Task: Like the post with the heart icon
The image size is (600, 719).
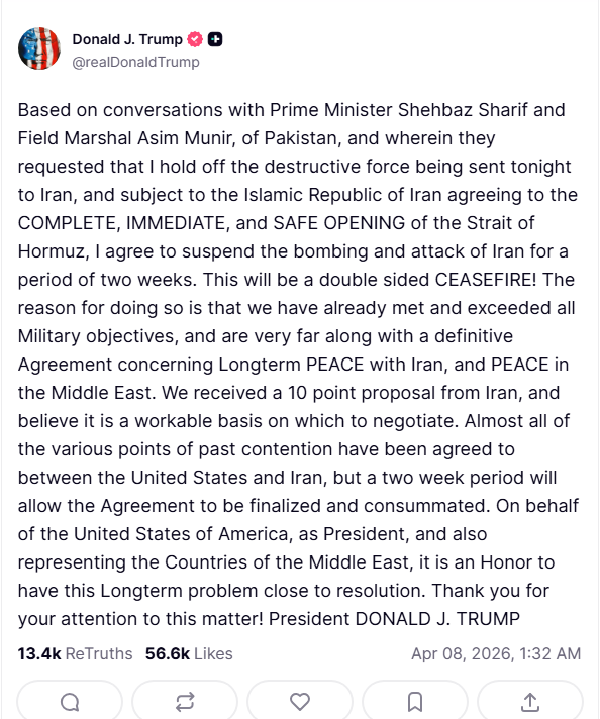Action: pos(299,701)
